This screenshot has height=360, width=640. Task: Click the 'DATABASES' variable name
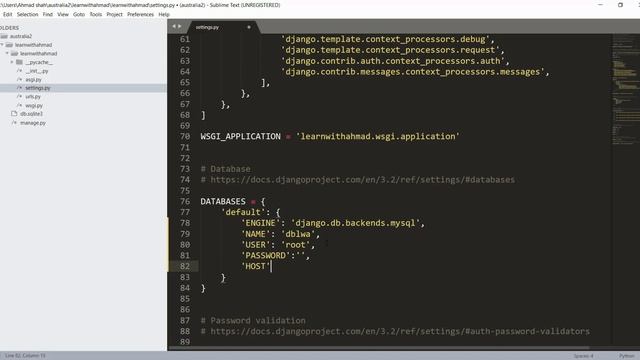[x=223, y=201]
